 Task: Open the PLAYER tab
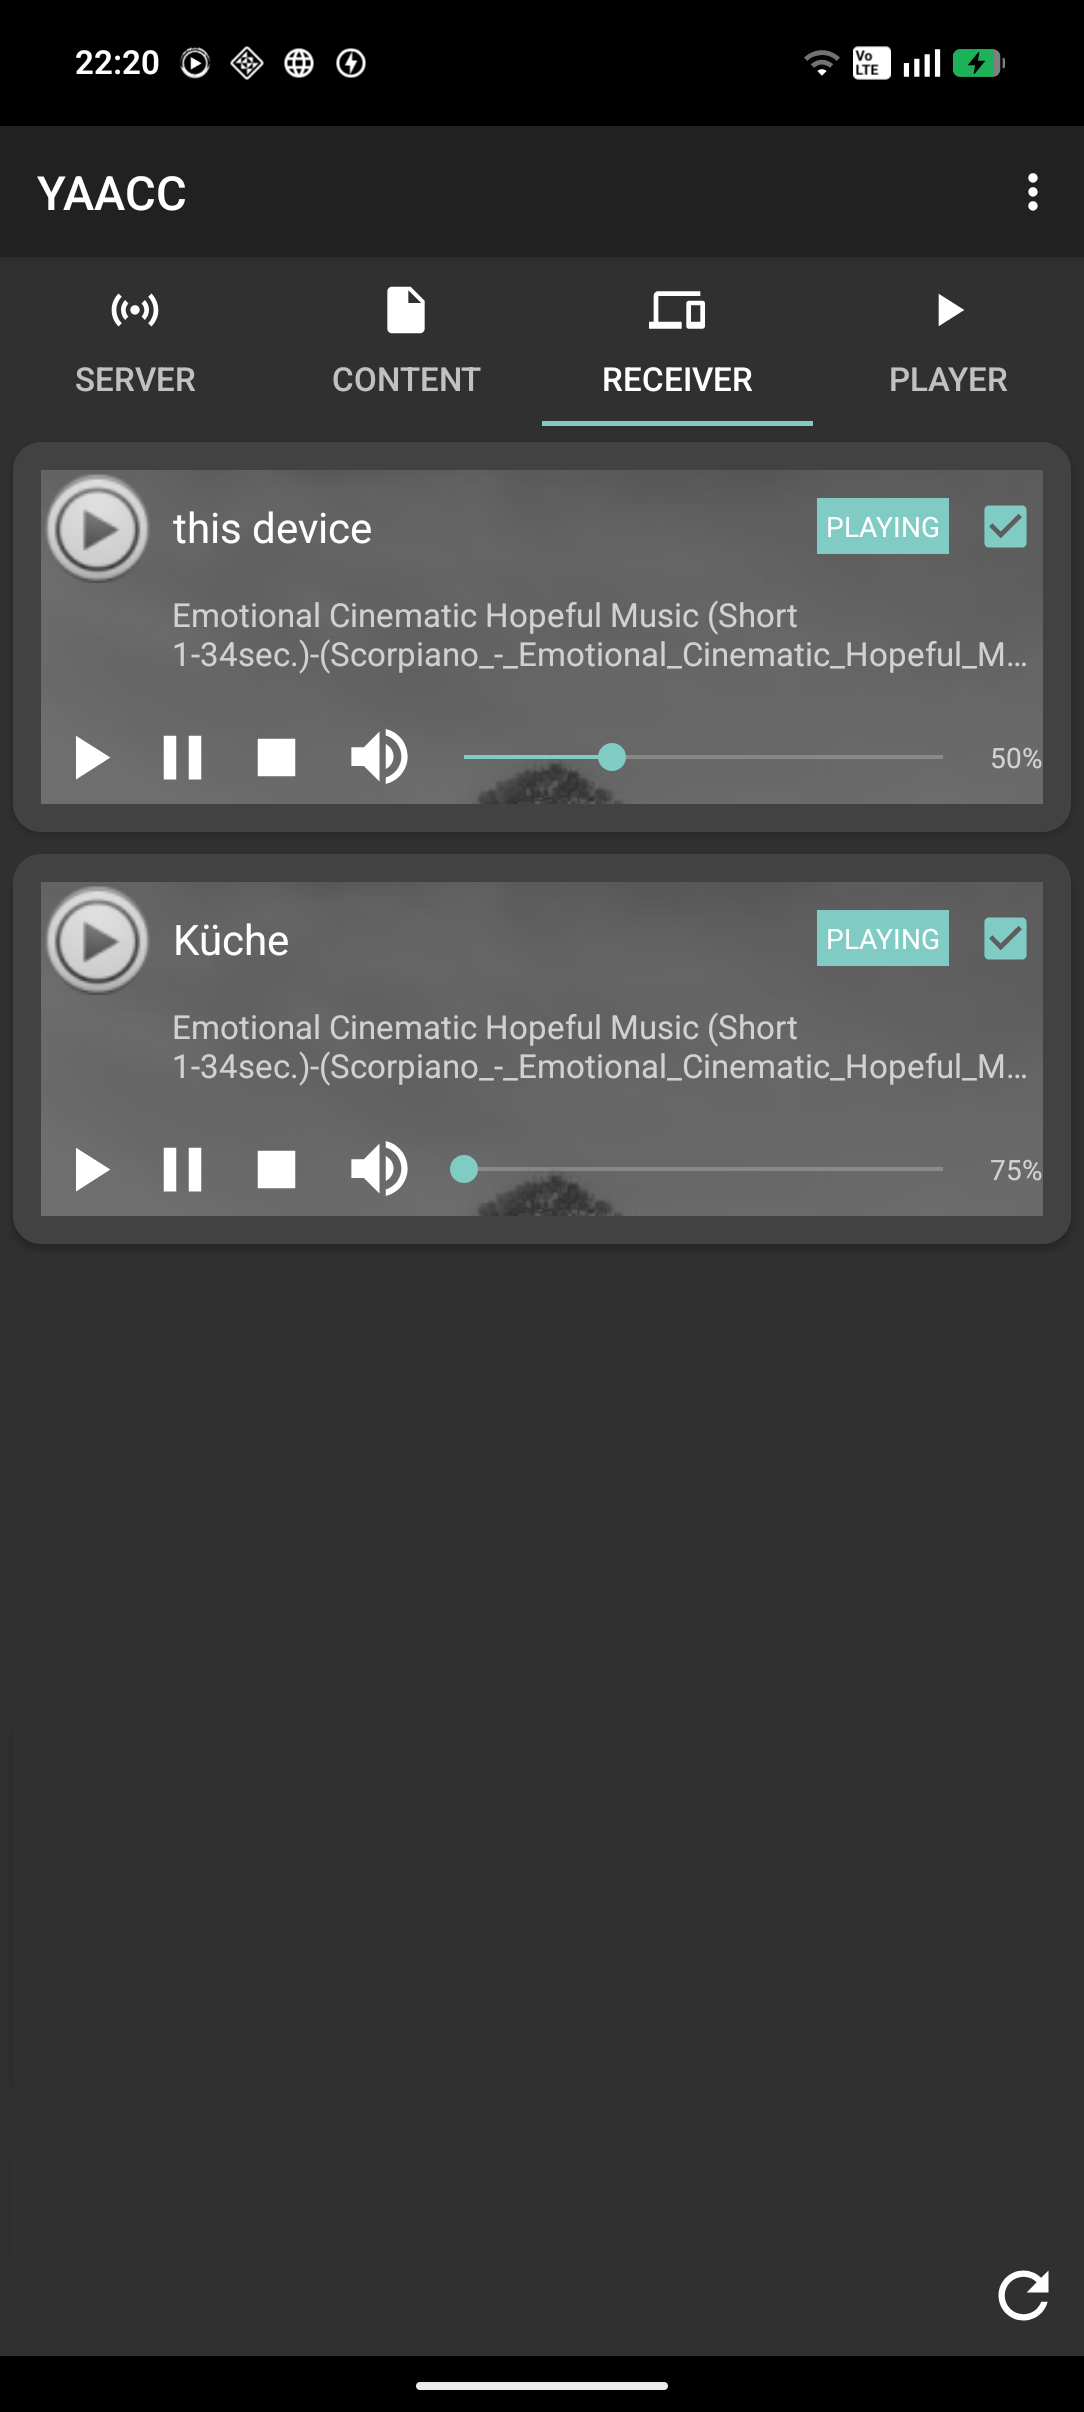click(948, 342)
